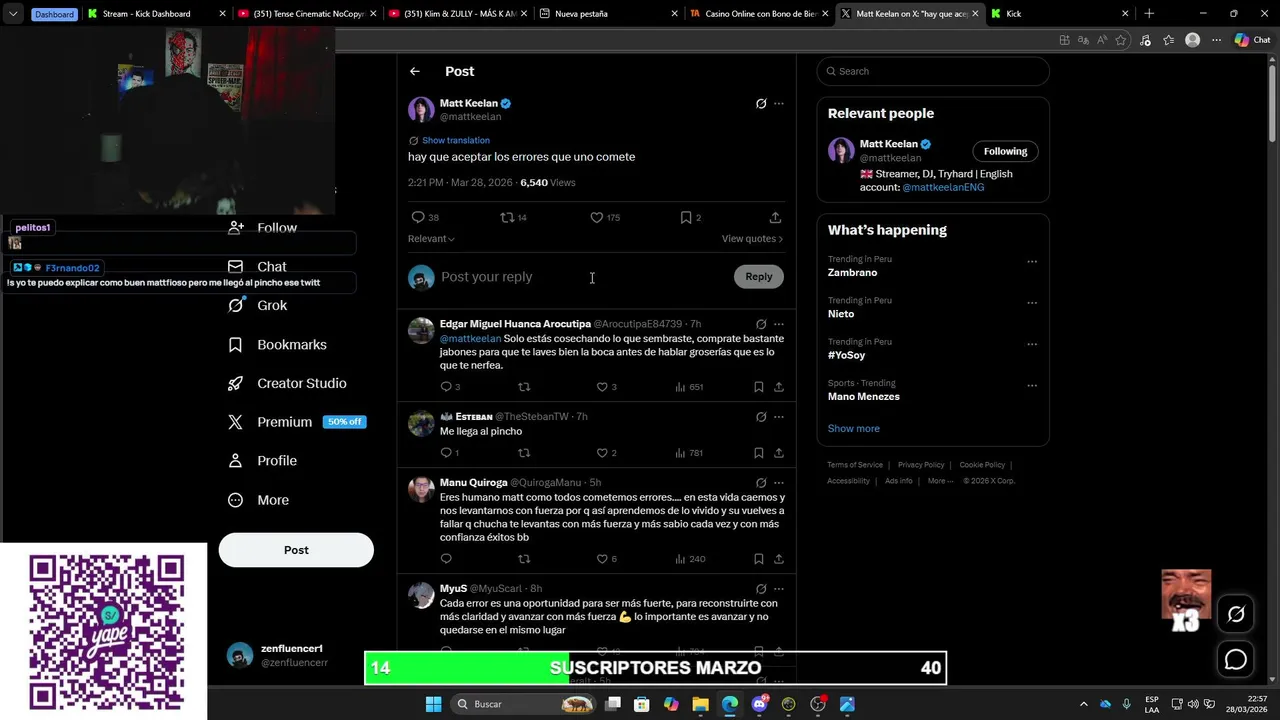Open more options for Zambrano trend
This screenshot has height=720, width=1280.
pyautogui.click(x=1032, y=262)
